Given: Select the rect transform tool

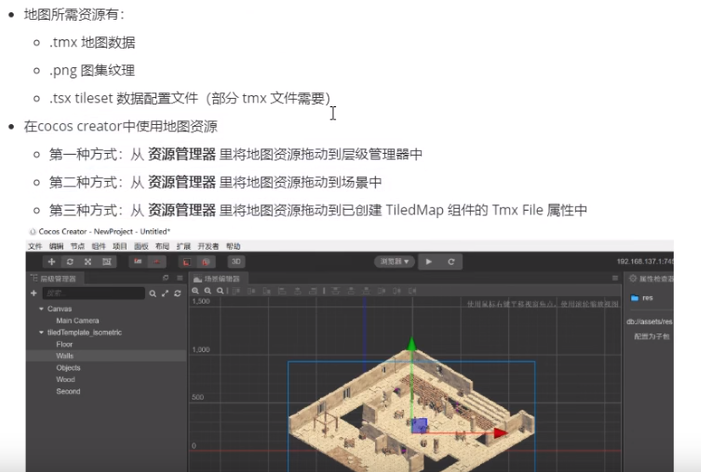Looking at the screenshot, I should (x=107, y=262).
